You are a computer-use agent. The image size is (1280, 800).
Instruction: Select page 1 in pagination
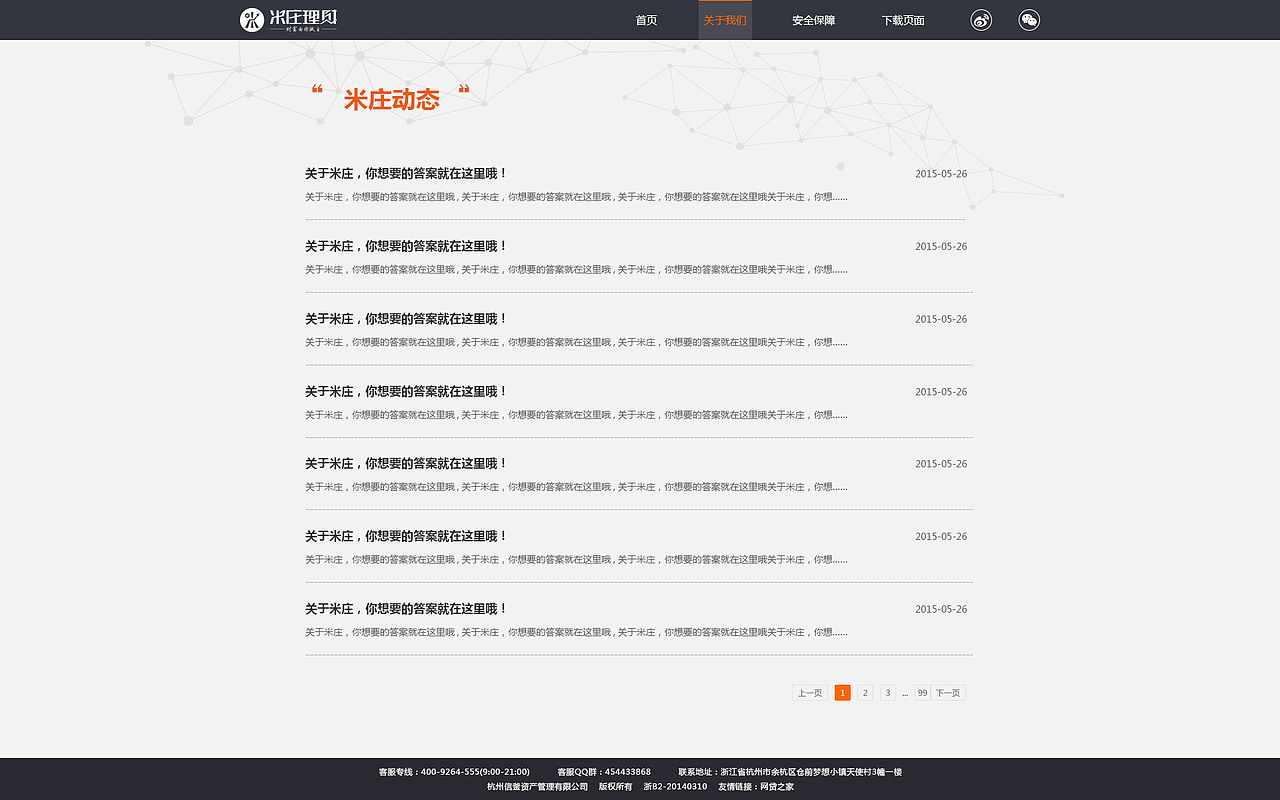[843, 693]
